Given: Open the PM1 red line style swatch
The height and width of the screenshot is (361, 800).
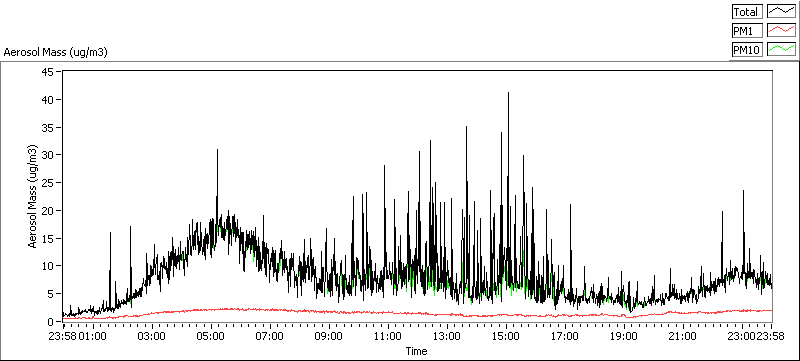Looking at the screenshot, I should point(782,31).
